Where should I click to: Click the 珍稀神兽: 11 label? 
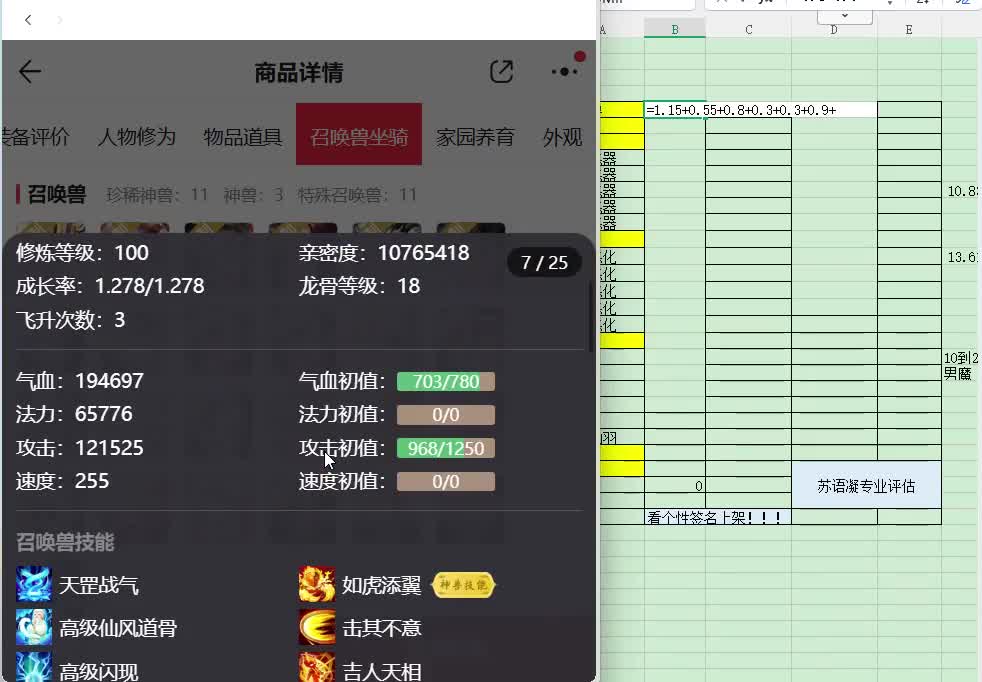click(157, 195)
